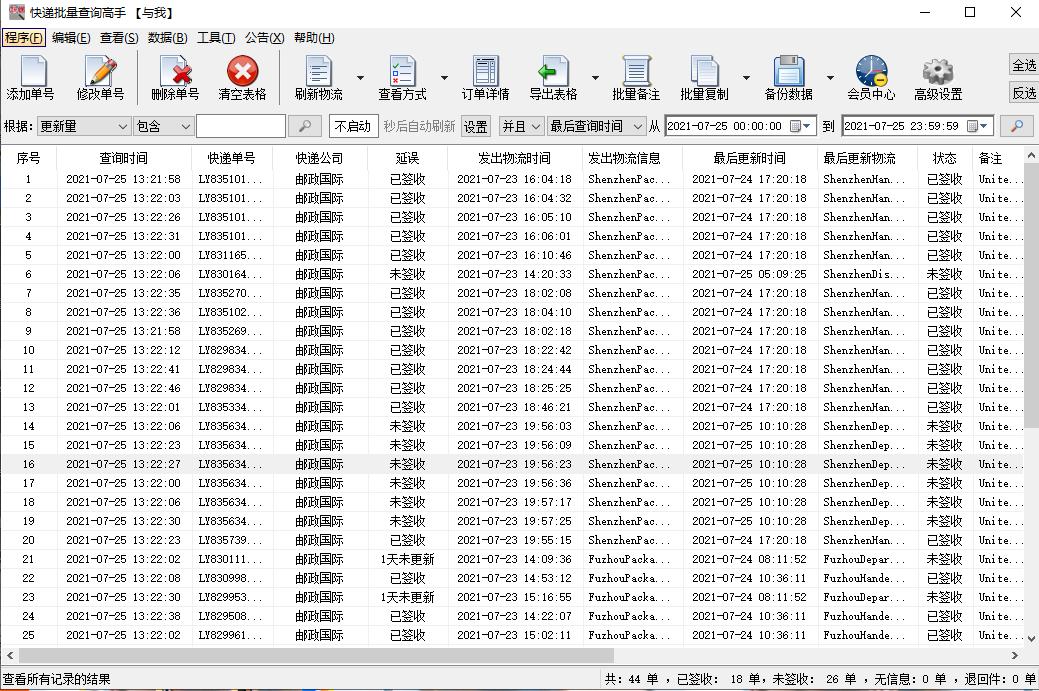
Task: Open the 更新量 filter dropdown
Action: point(82,126)
